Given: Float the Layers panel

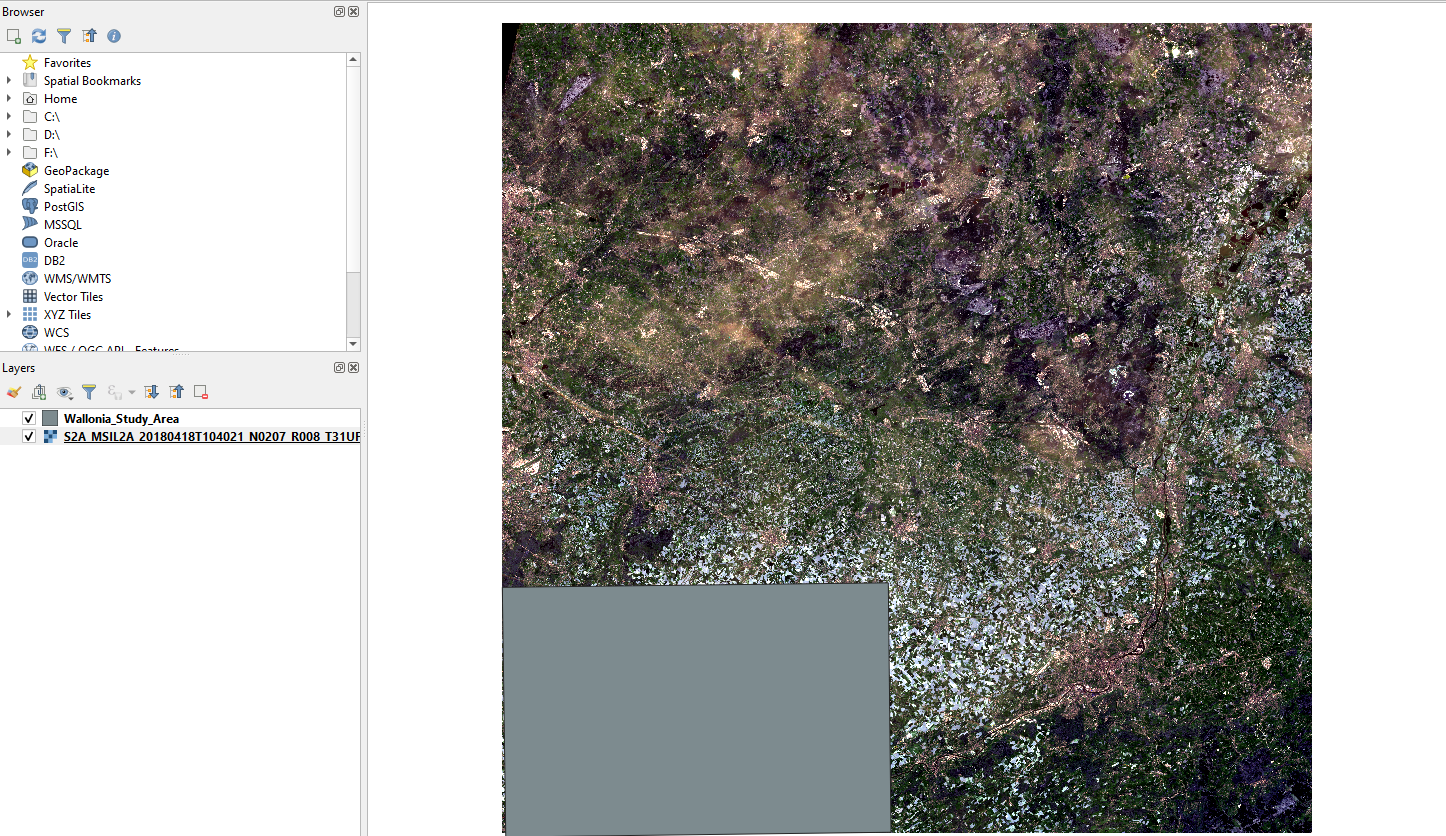Looking at the screenshot, I should click(x=340, y=368).
